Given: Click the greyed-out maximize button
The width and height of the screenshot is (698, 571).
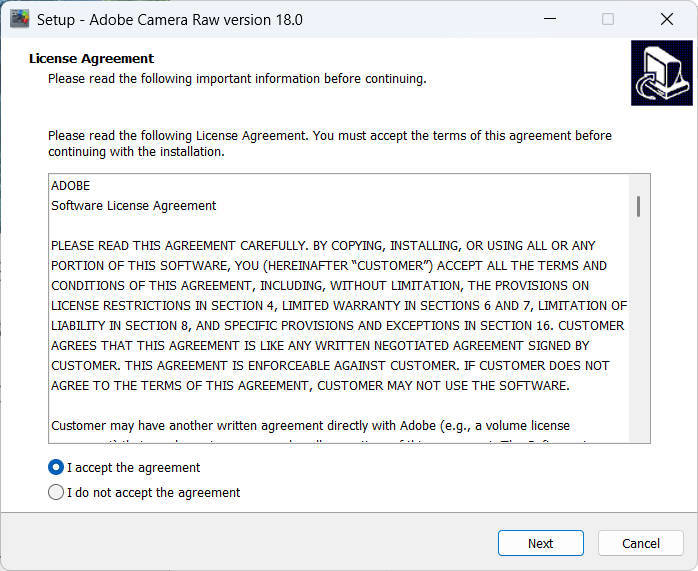Looking at the screenshot, I should (608, 19).
